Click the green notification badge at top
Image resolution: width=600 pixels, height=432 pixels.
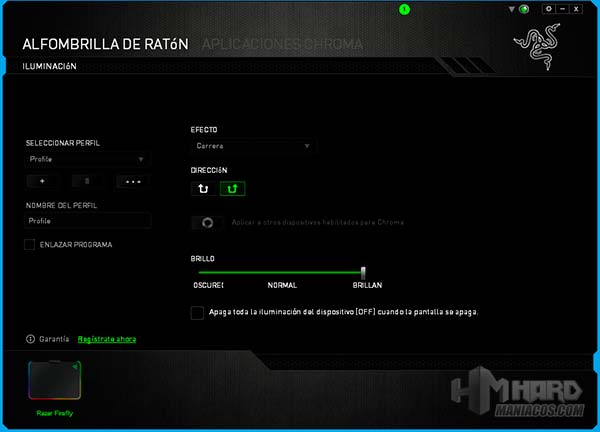(x=404, y=10)
